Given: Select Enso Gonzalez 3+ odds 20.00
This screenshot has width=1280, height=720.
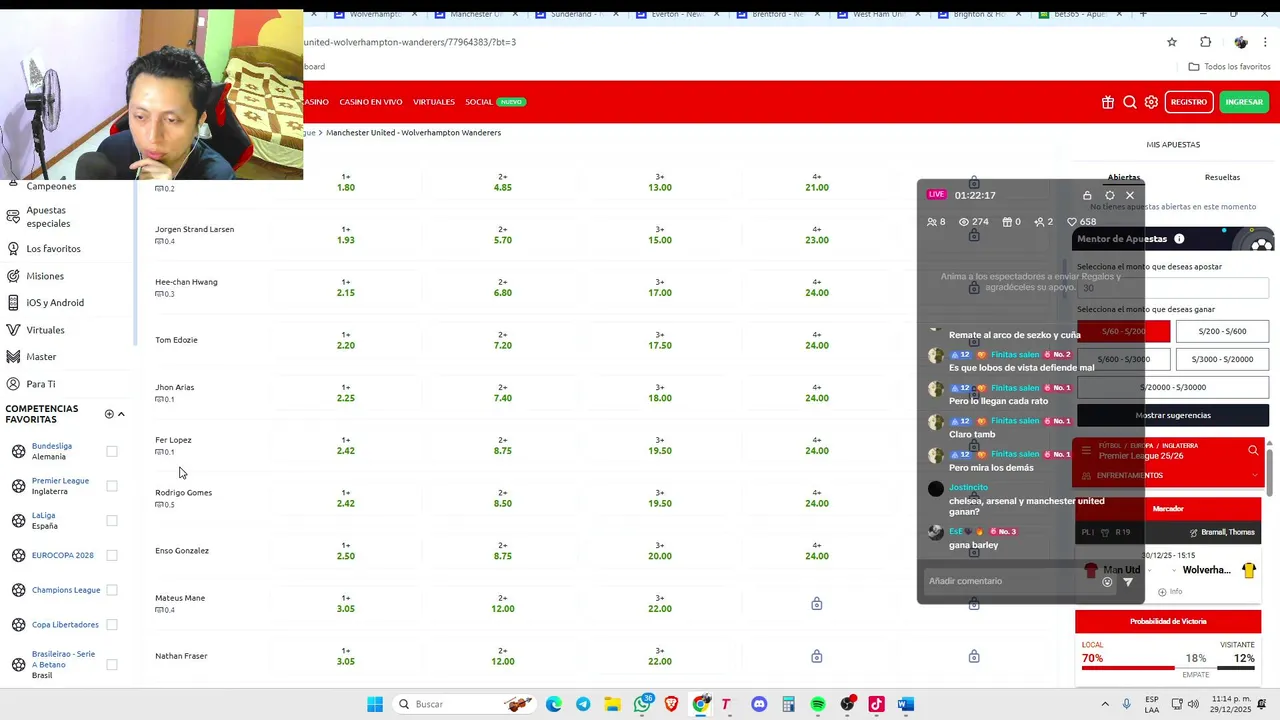Looking at the screenshot, I should coord(660,551).
